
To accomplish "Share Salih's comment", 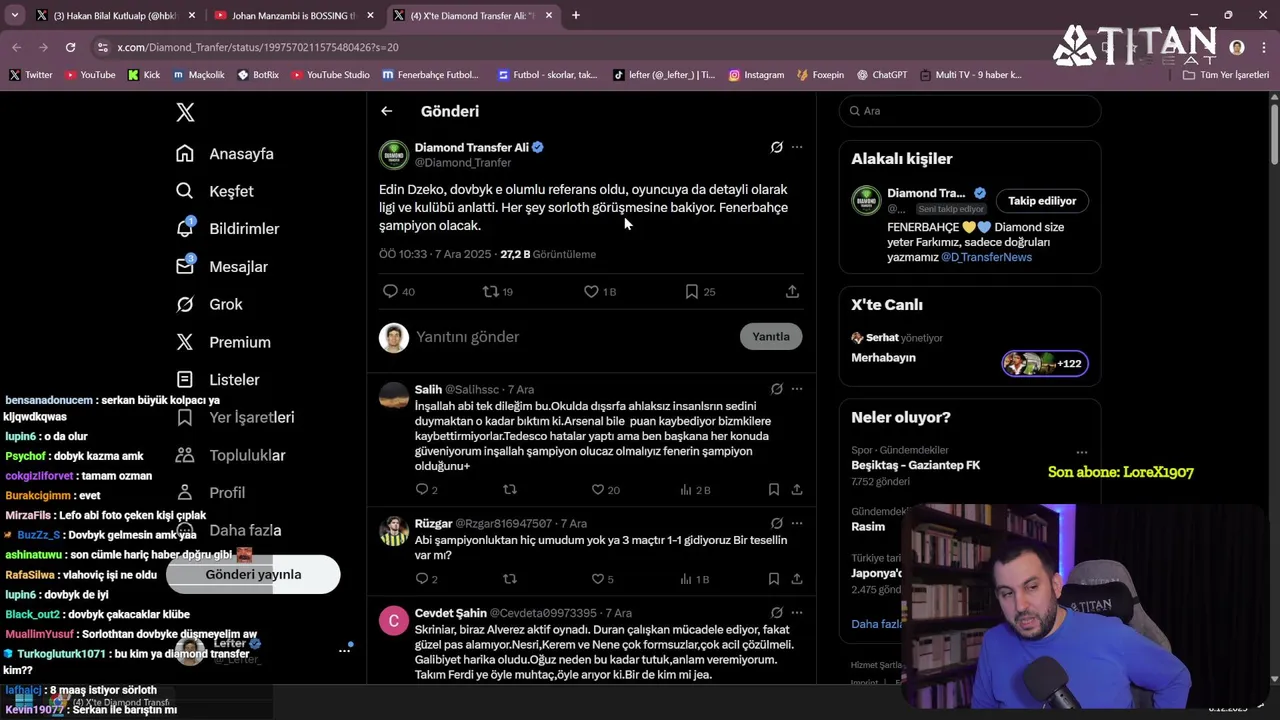I will point(797,490).
